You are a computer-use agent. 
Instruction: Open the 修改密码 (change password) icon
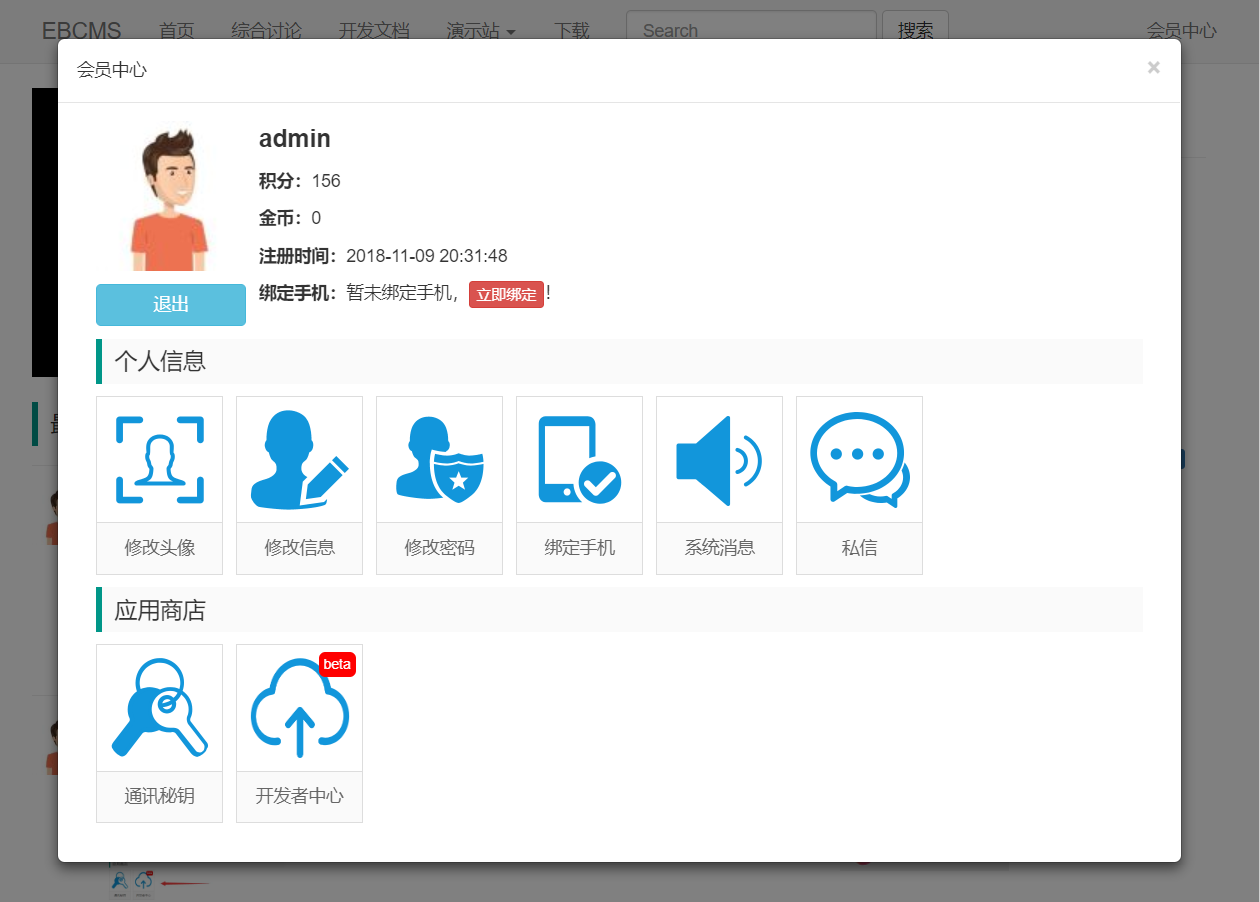click(439, 459)
